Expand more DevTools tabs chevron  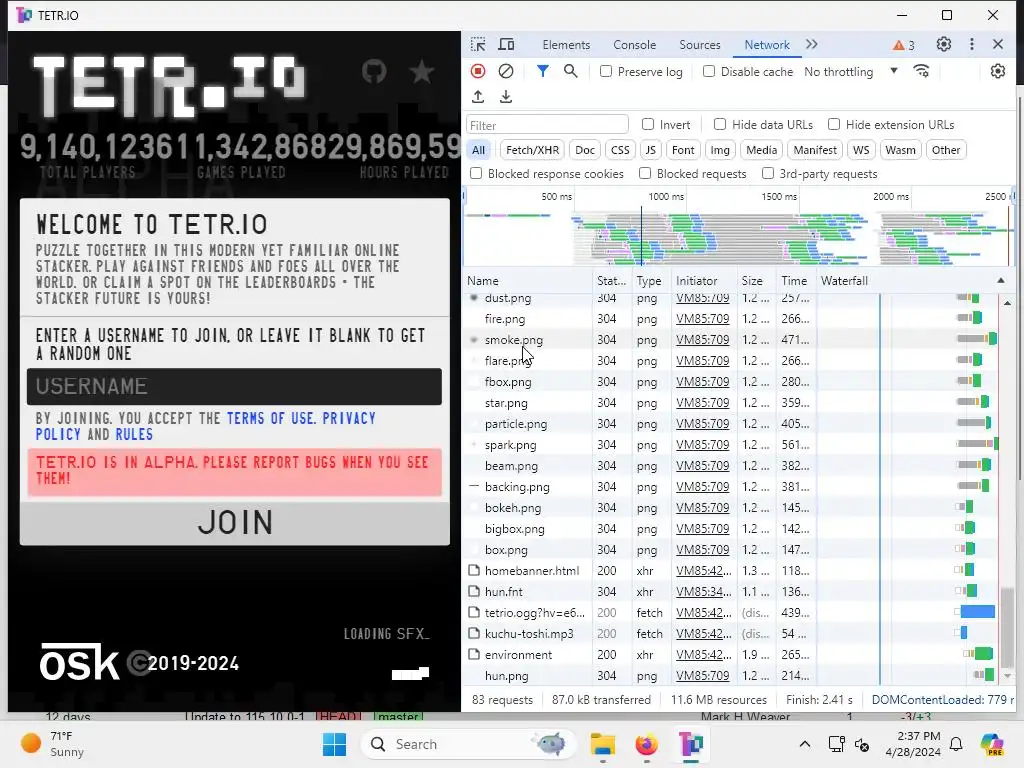click(x=812, y=44)
